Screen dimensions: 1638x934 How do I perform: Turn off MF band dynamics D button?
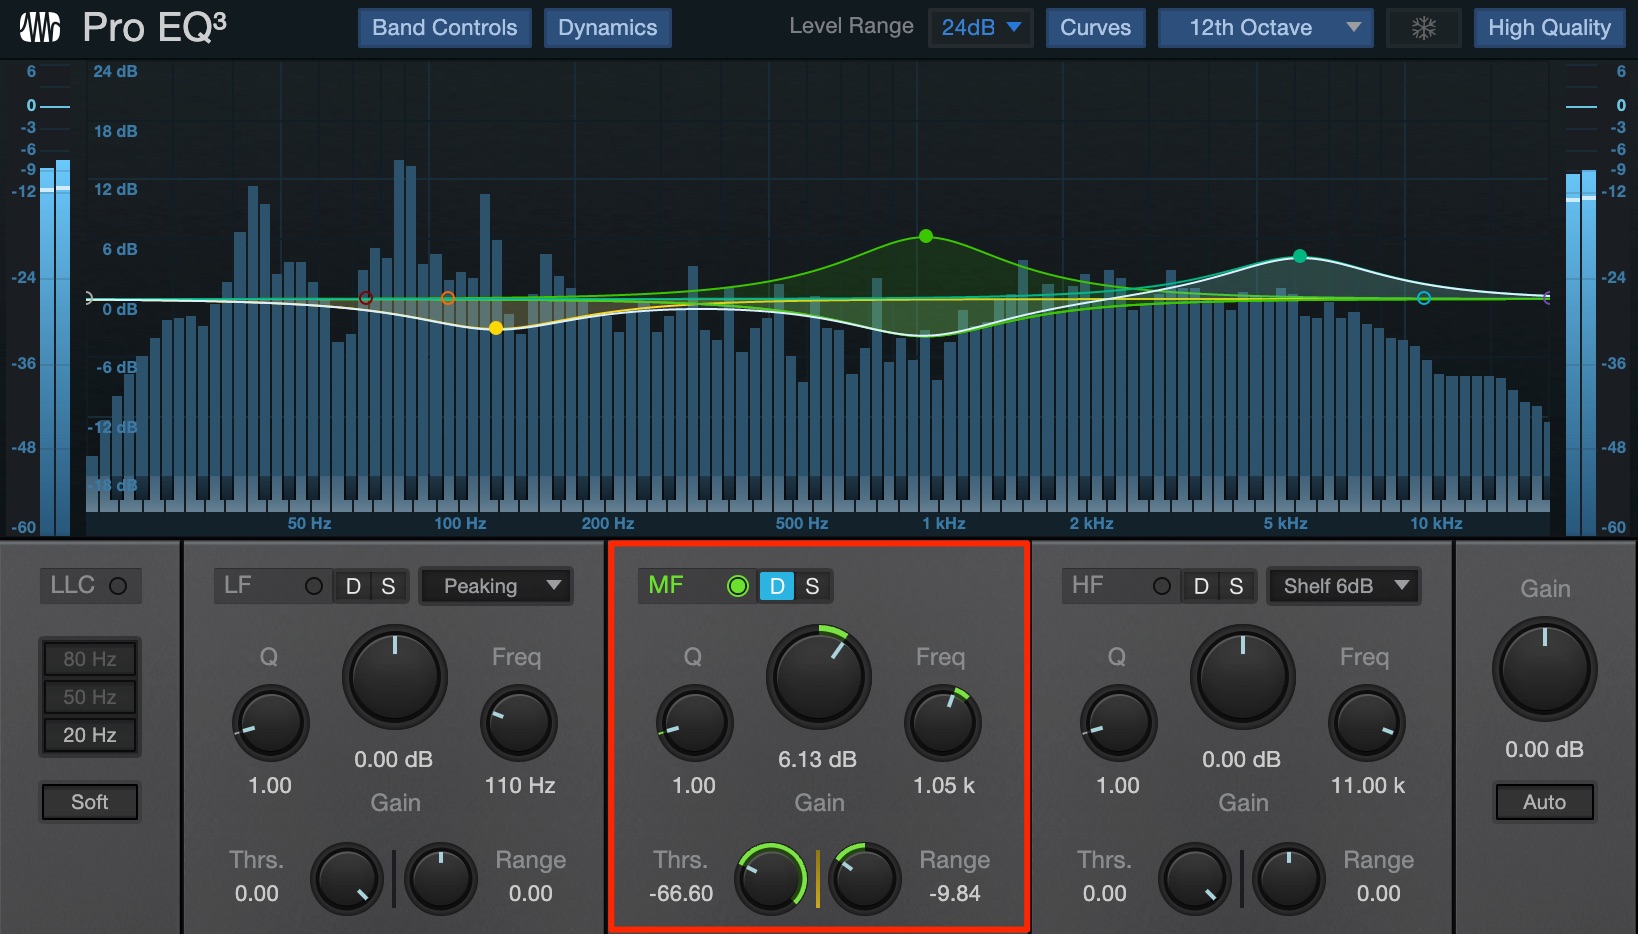(x=777, y=586)
